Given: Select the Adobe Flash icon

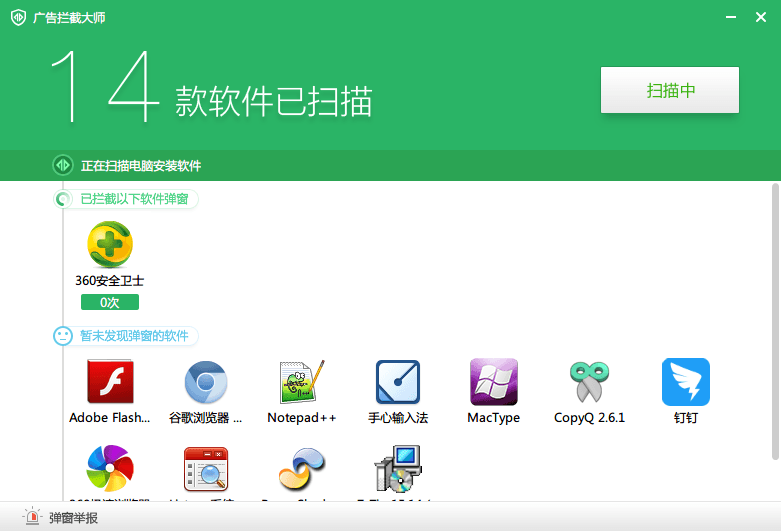Looking at the screenshot, I should coord(110,381).
